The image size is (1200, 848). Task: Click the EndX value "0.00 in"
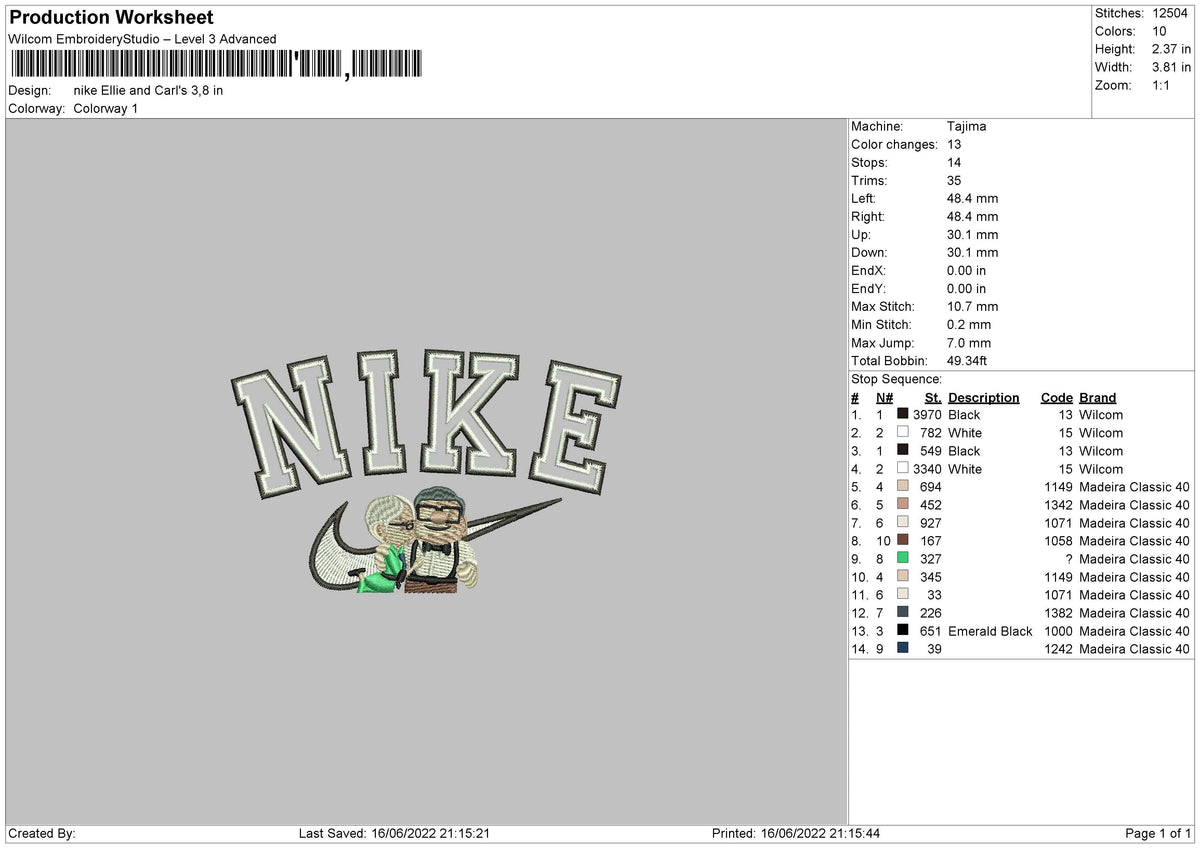(966, 270)
